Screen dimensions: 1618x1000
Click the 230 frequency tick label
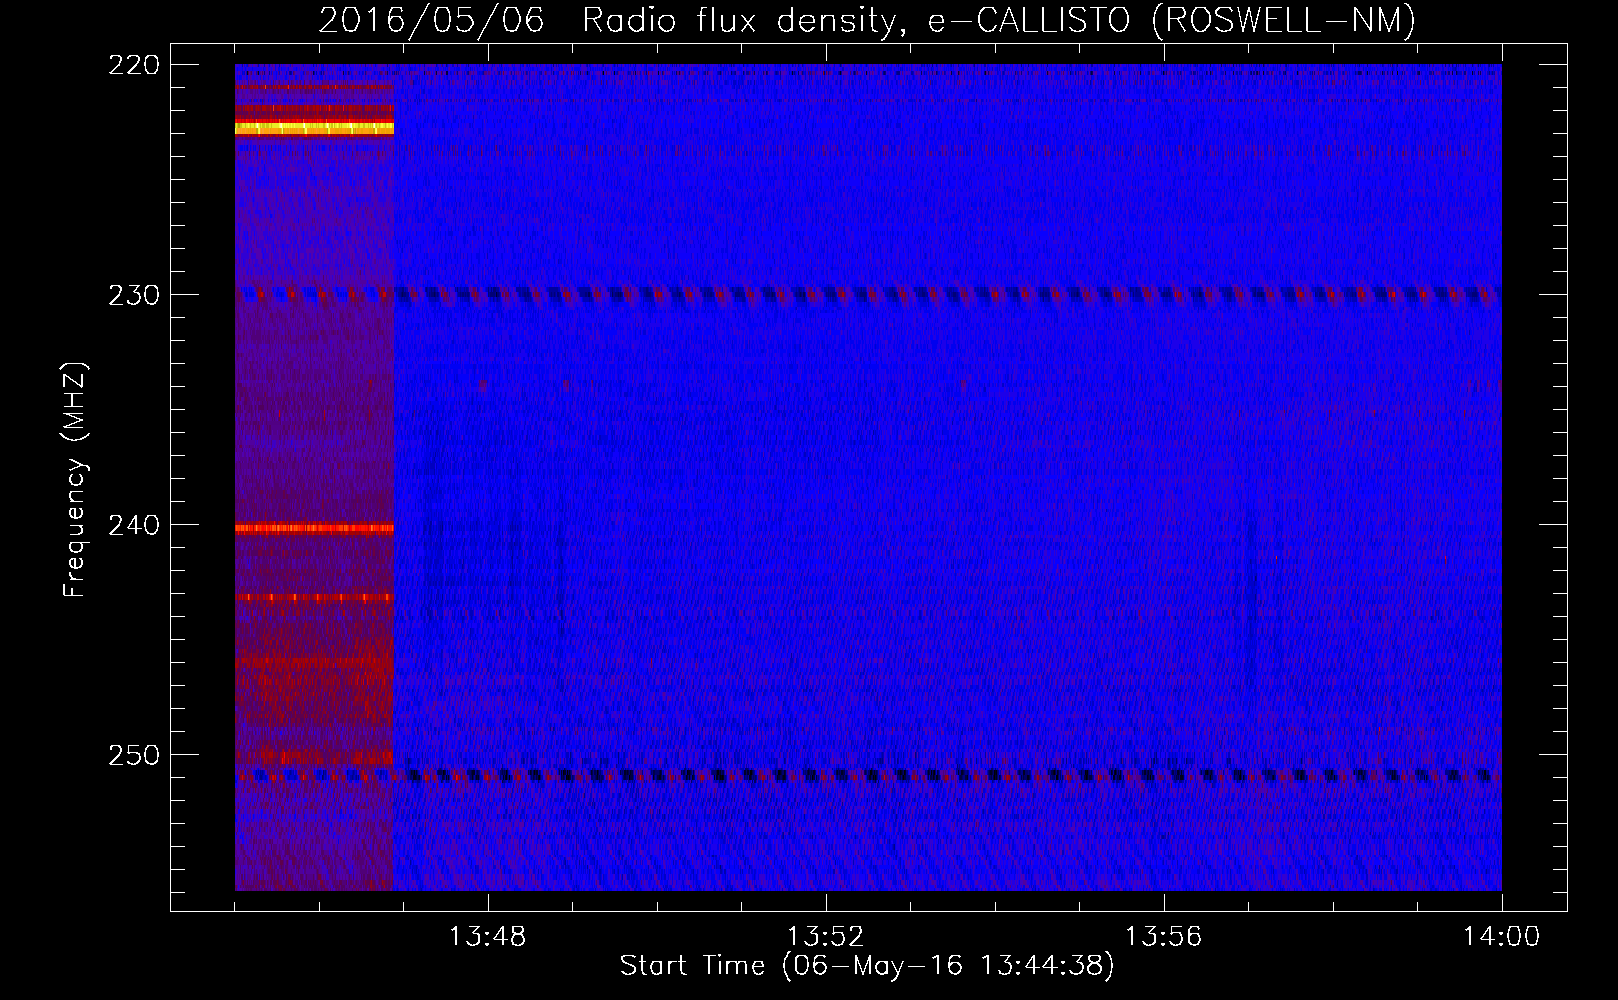coord(133,295)
